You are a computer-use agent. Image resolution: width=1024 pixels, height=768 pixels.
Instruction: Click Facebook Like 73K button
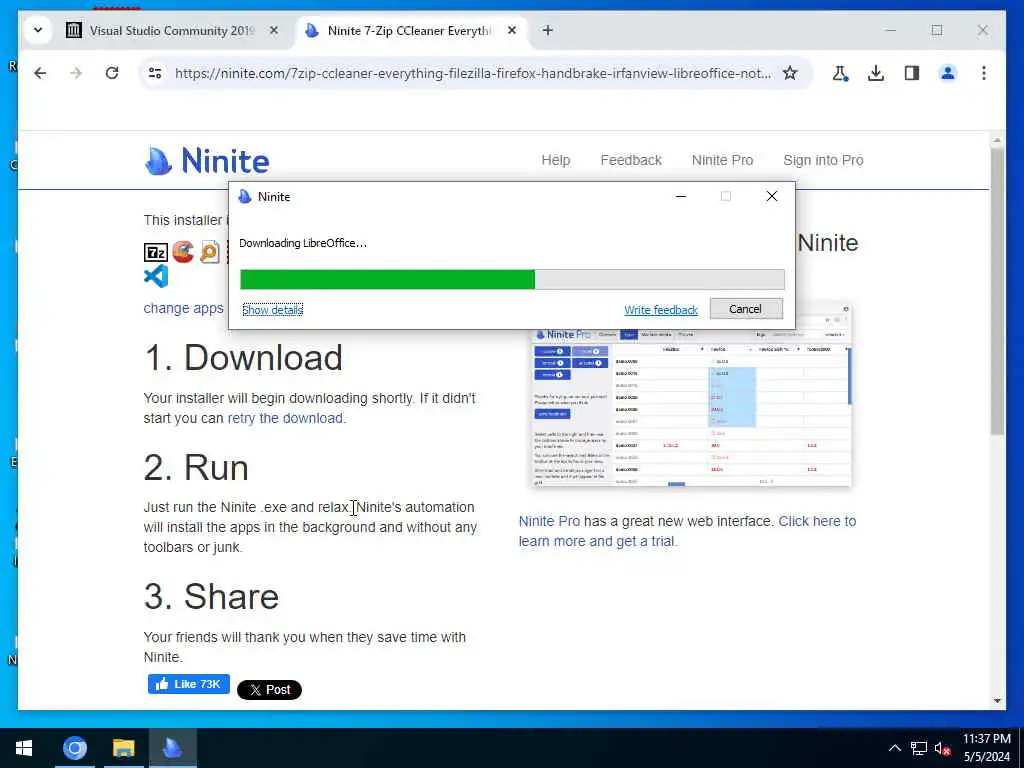pyautogui.click(x=189, y=684)
